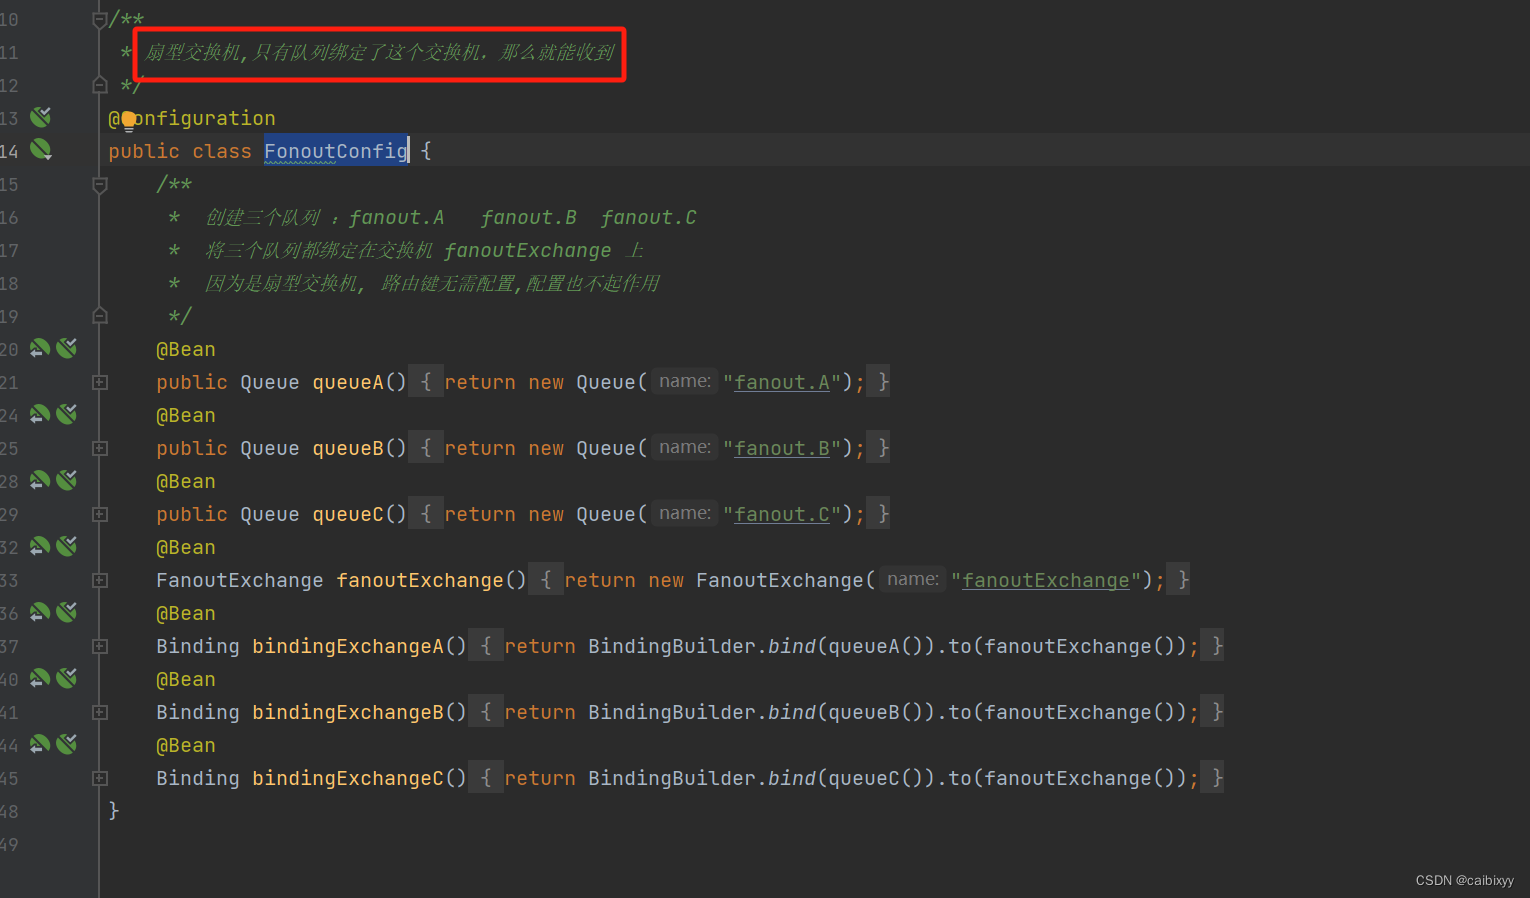Viewport: 1530px width, 898px height.
Task: Click BindingBuilder on the bindingExchangeB line
Action: 671,712
